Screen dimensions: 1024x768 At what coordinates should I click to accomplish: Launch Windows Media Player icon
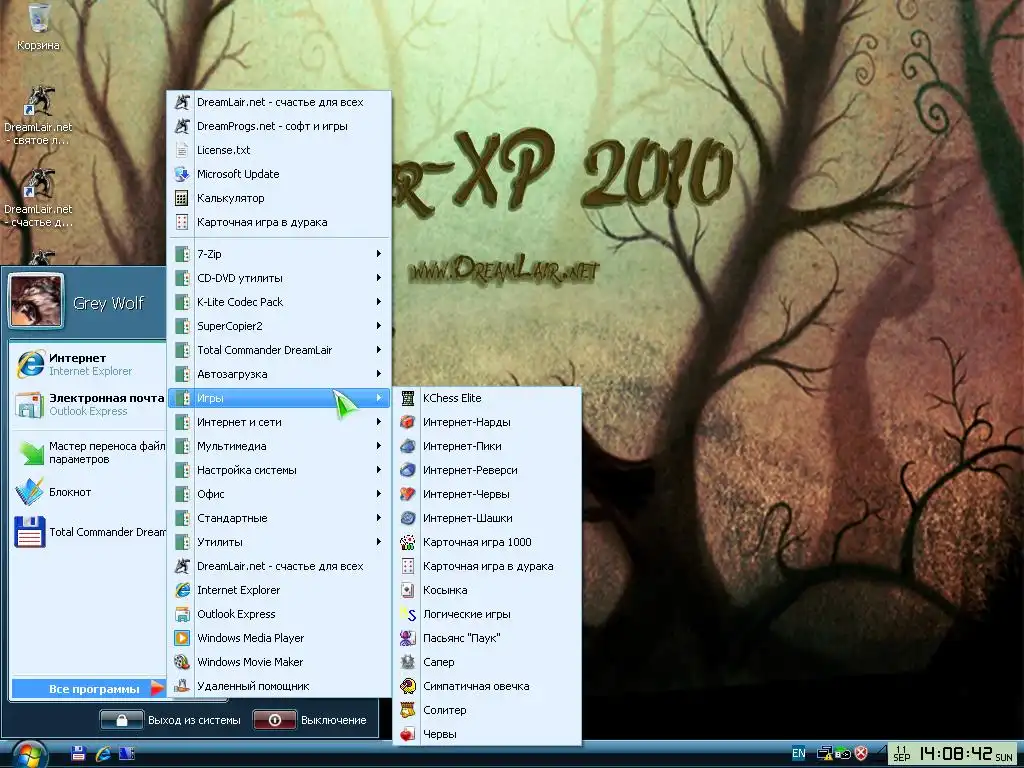tap(182, 638)
